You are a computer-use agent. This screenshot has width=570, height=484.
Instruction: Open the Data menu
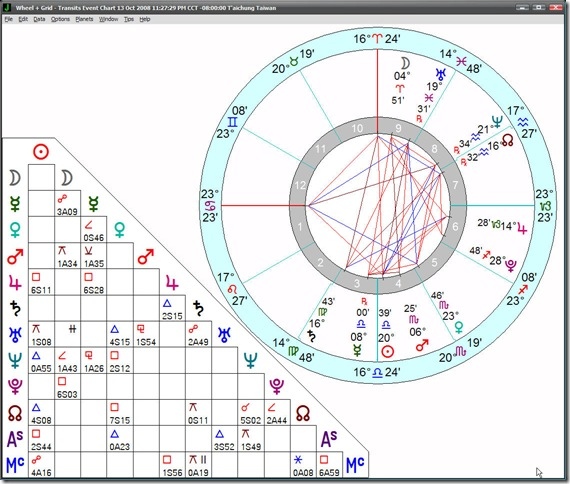39,19
